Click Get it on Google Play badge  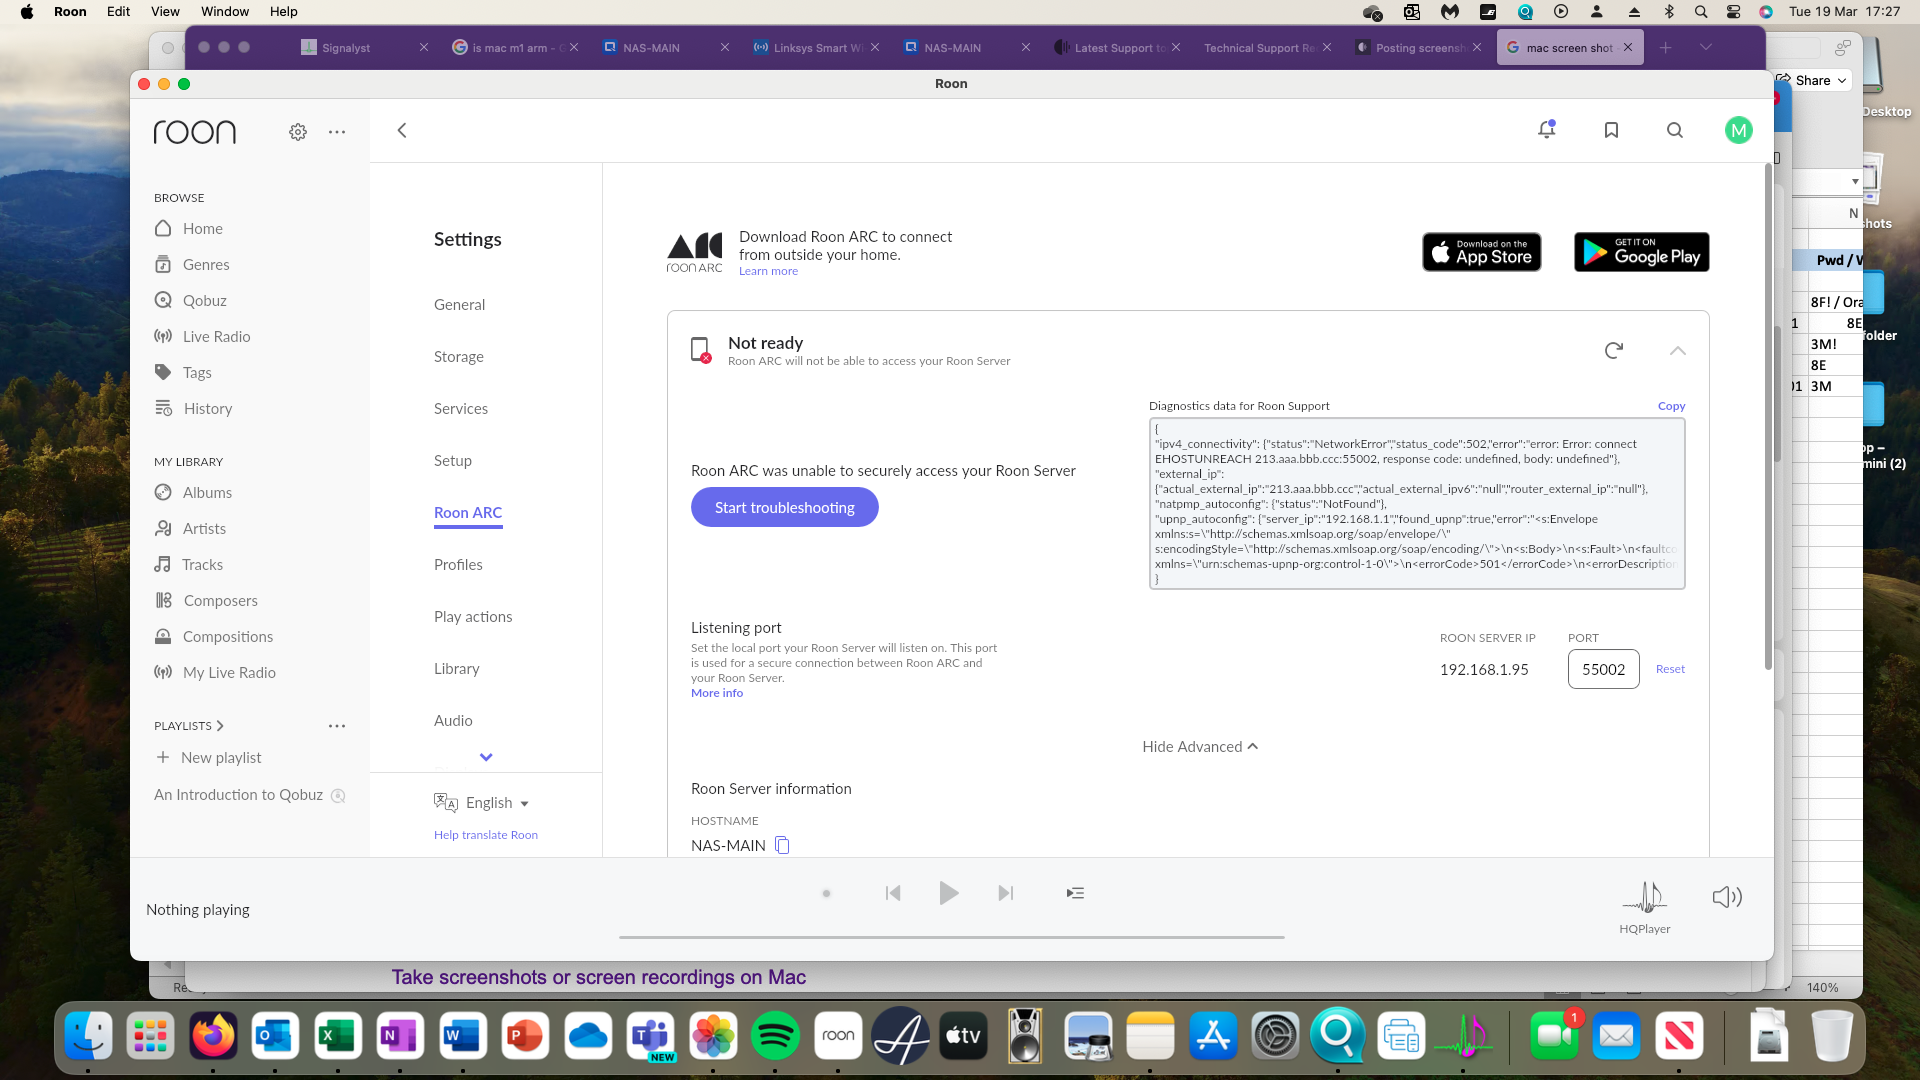click(x=1642, y=253)
